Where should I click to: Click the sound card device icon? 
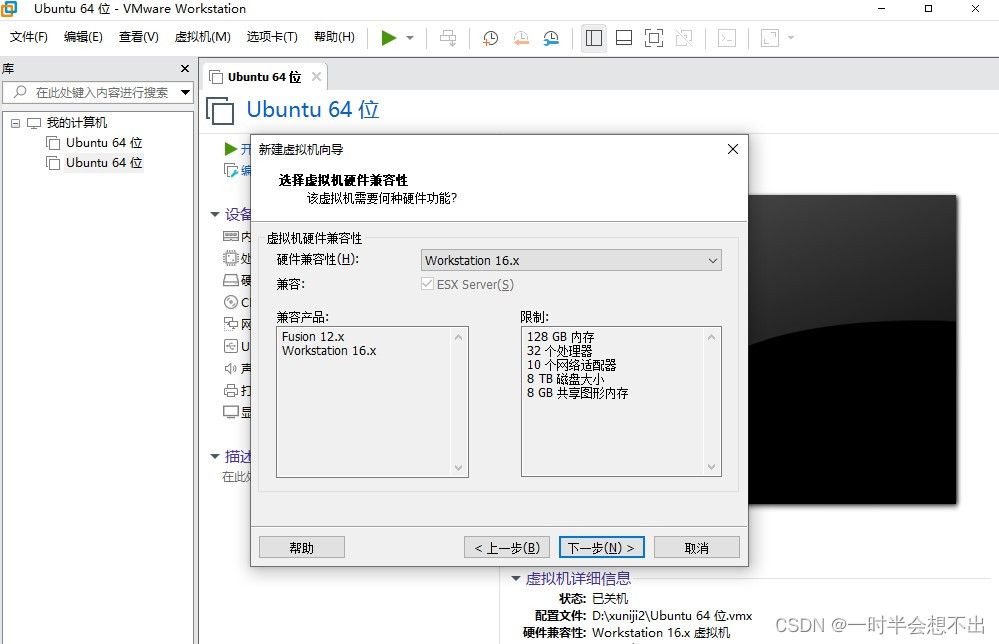pos(231,368)
